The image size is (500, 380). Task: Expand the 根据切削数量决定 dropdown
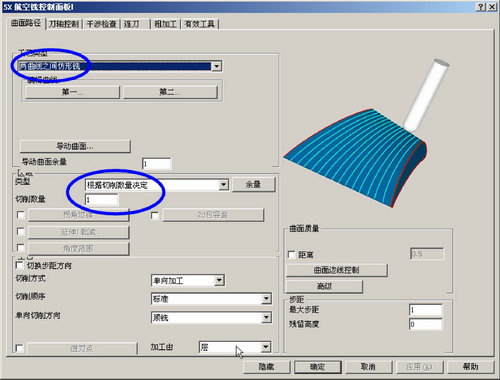tap(224, 184)
